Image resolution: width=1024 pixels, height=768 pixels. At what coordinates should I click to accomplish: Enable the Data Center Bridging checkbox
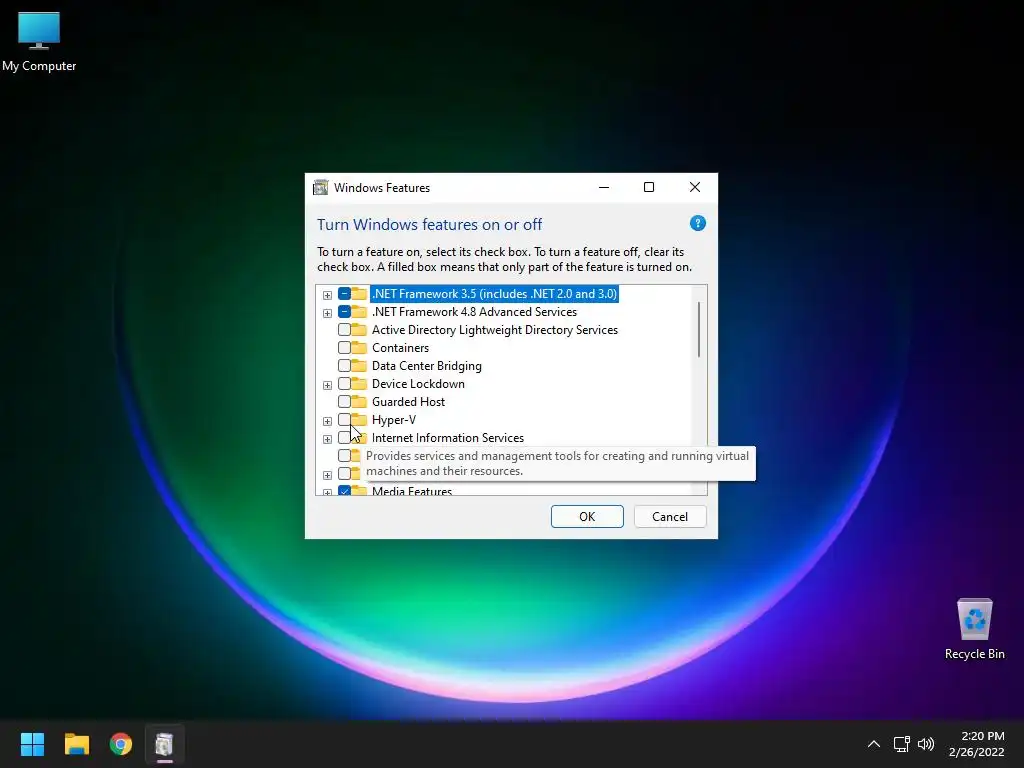click(x=344, y=366)
